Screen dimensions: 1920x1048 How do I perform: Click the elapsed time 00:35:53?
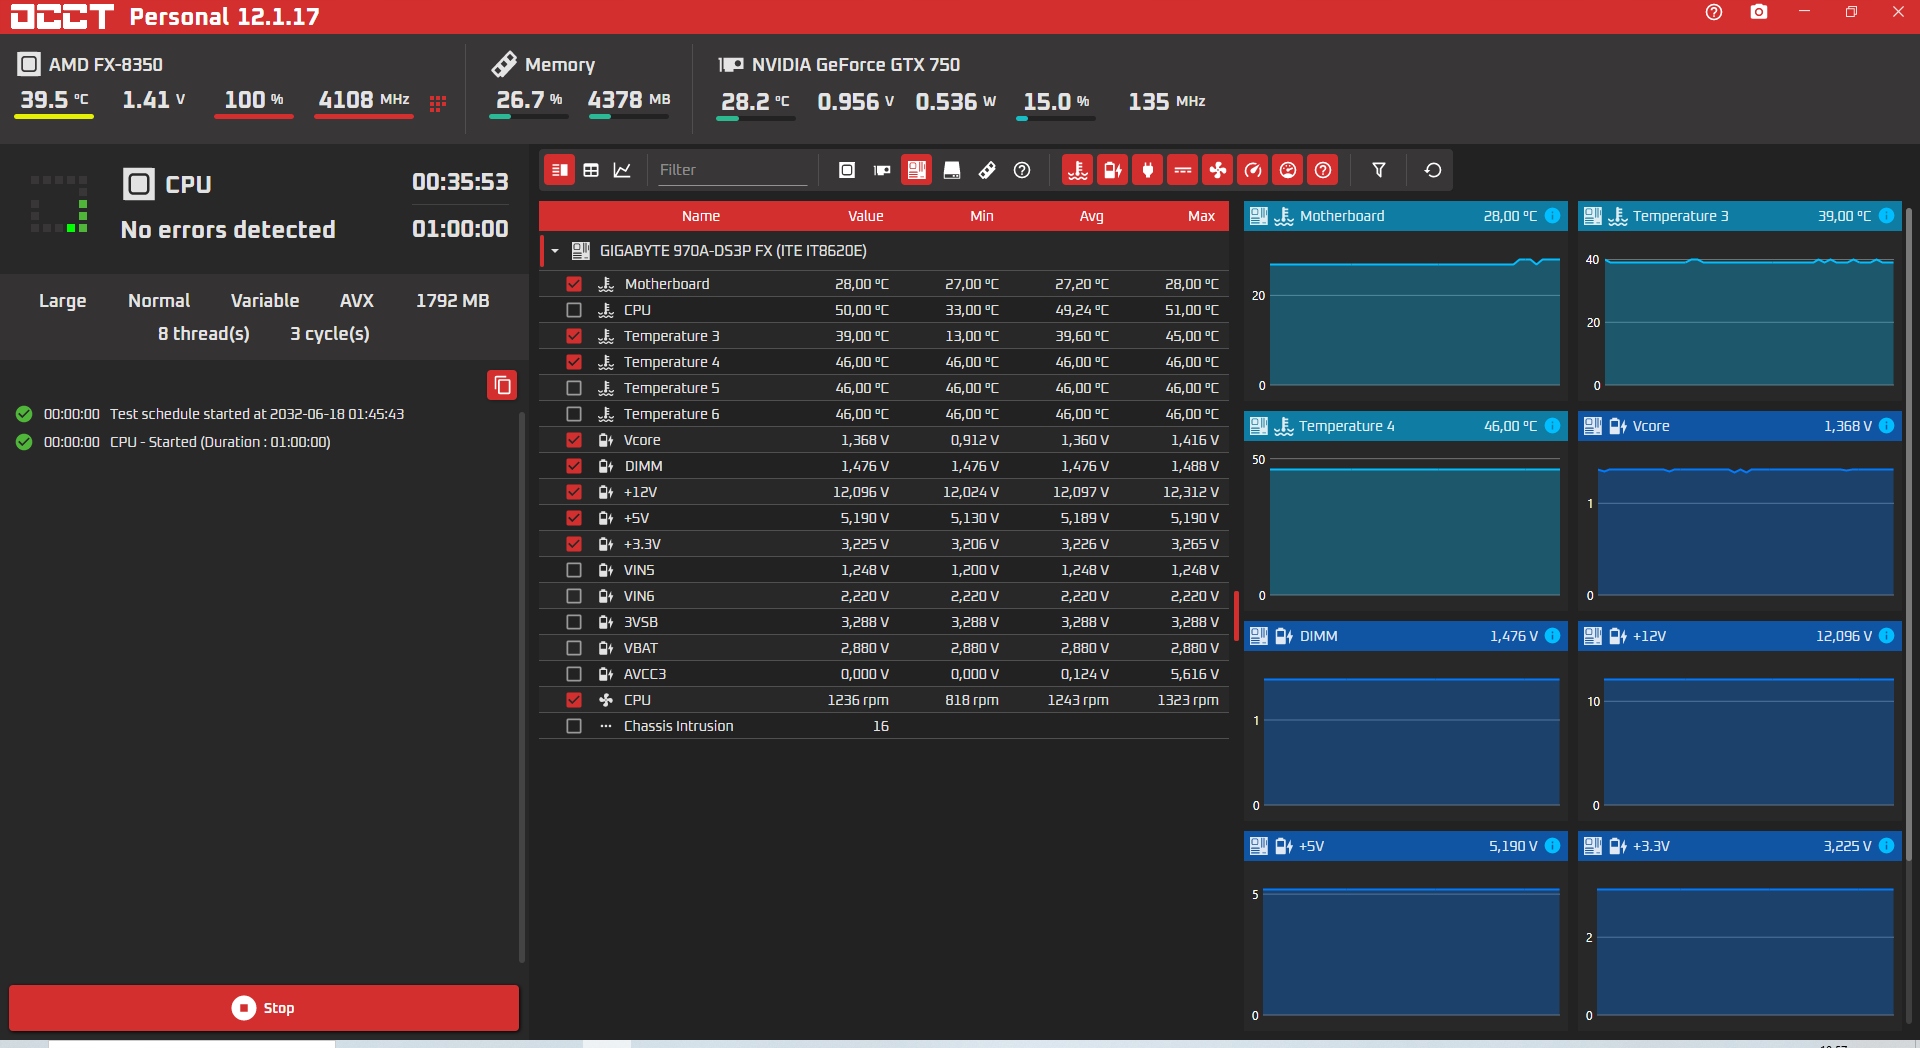coord(460,182)
